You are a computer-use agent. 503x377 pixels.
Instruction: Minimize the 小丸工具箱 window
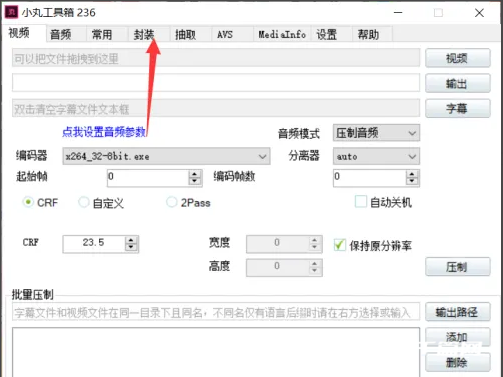(x=398, y=13)
